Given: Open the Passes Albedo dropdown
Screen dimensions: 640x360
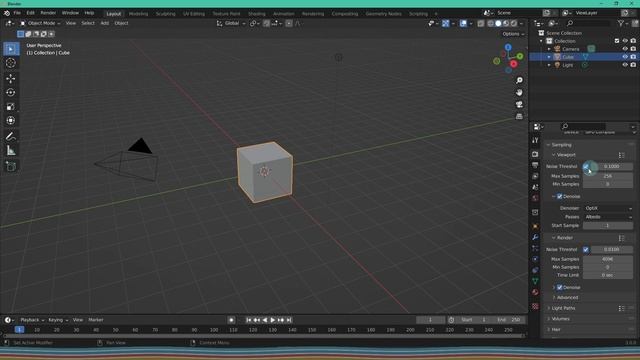Looking at the screenshot, I should point(608,217).
